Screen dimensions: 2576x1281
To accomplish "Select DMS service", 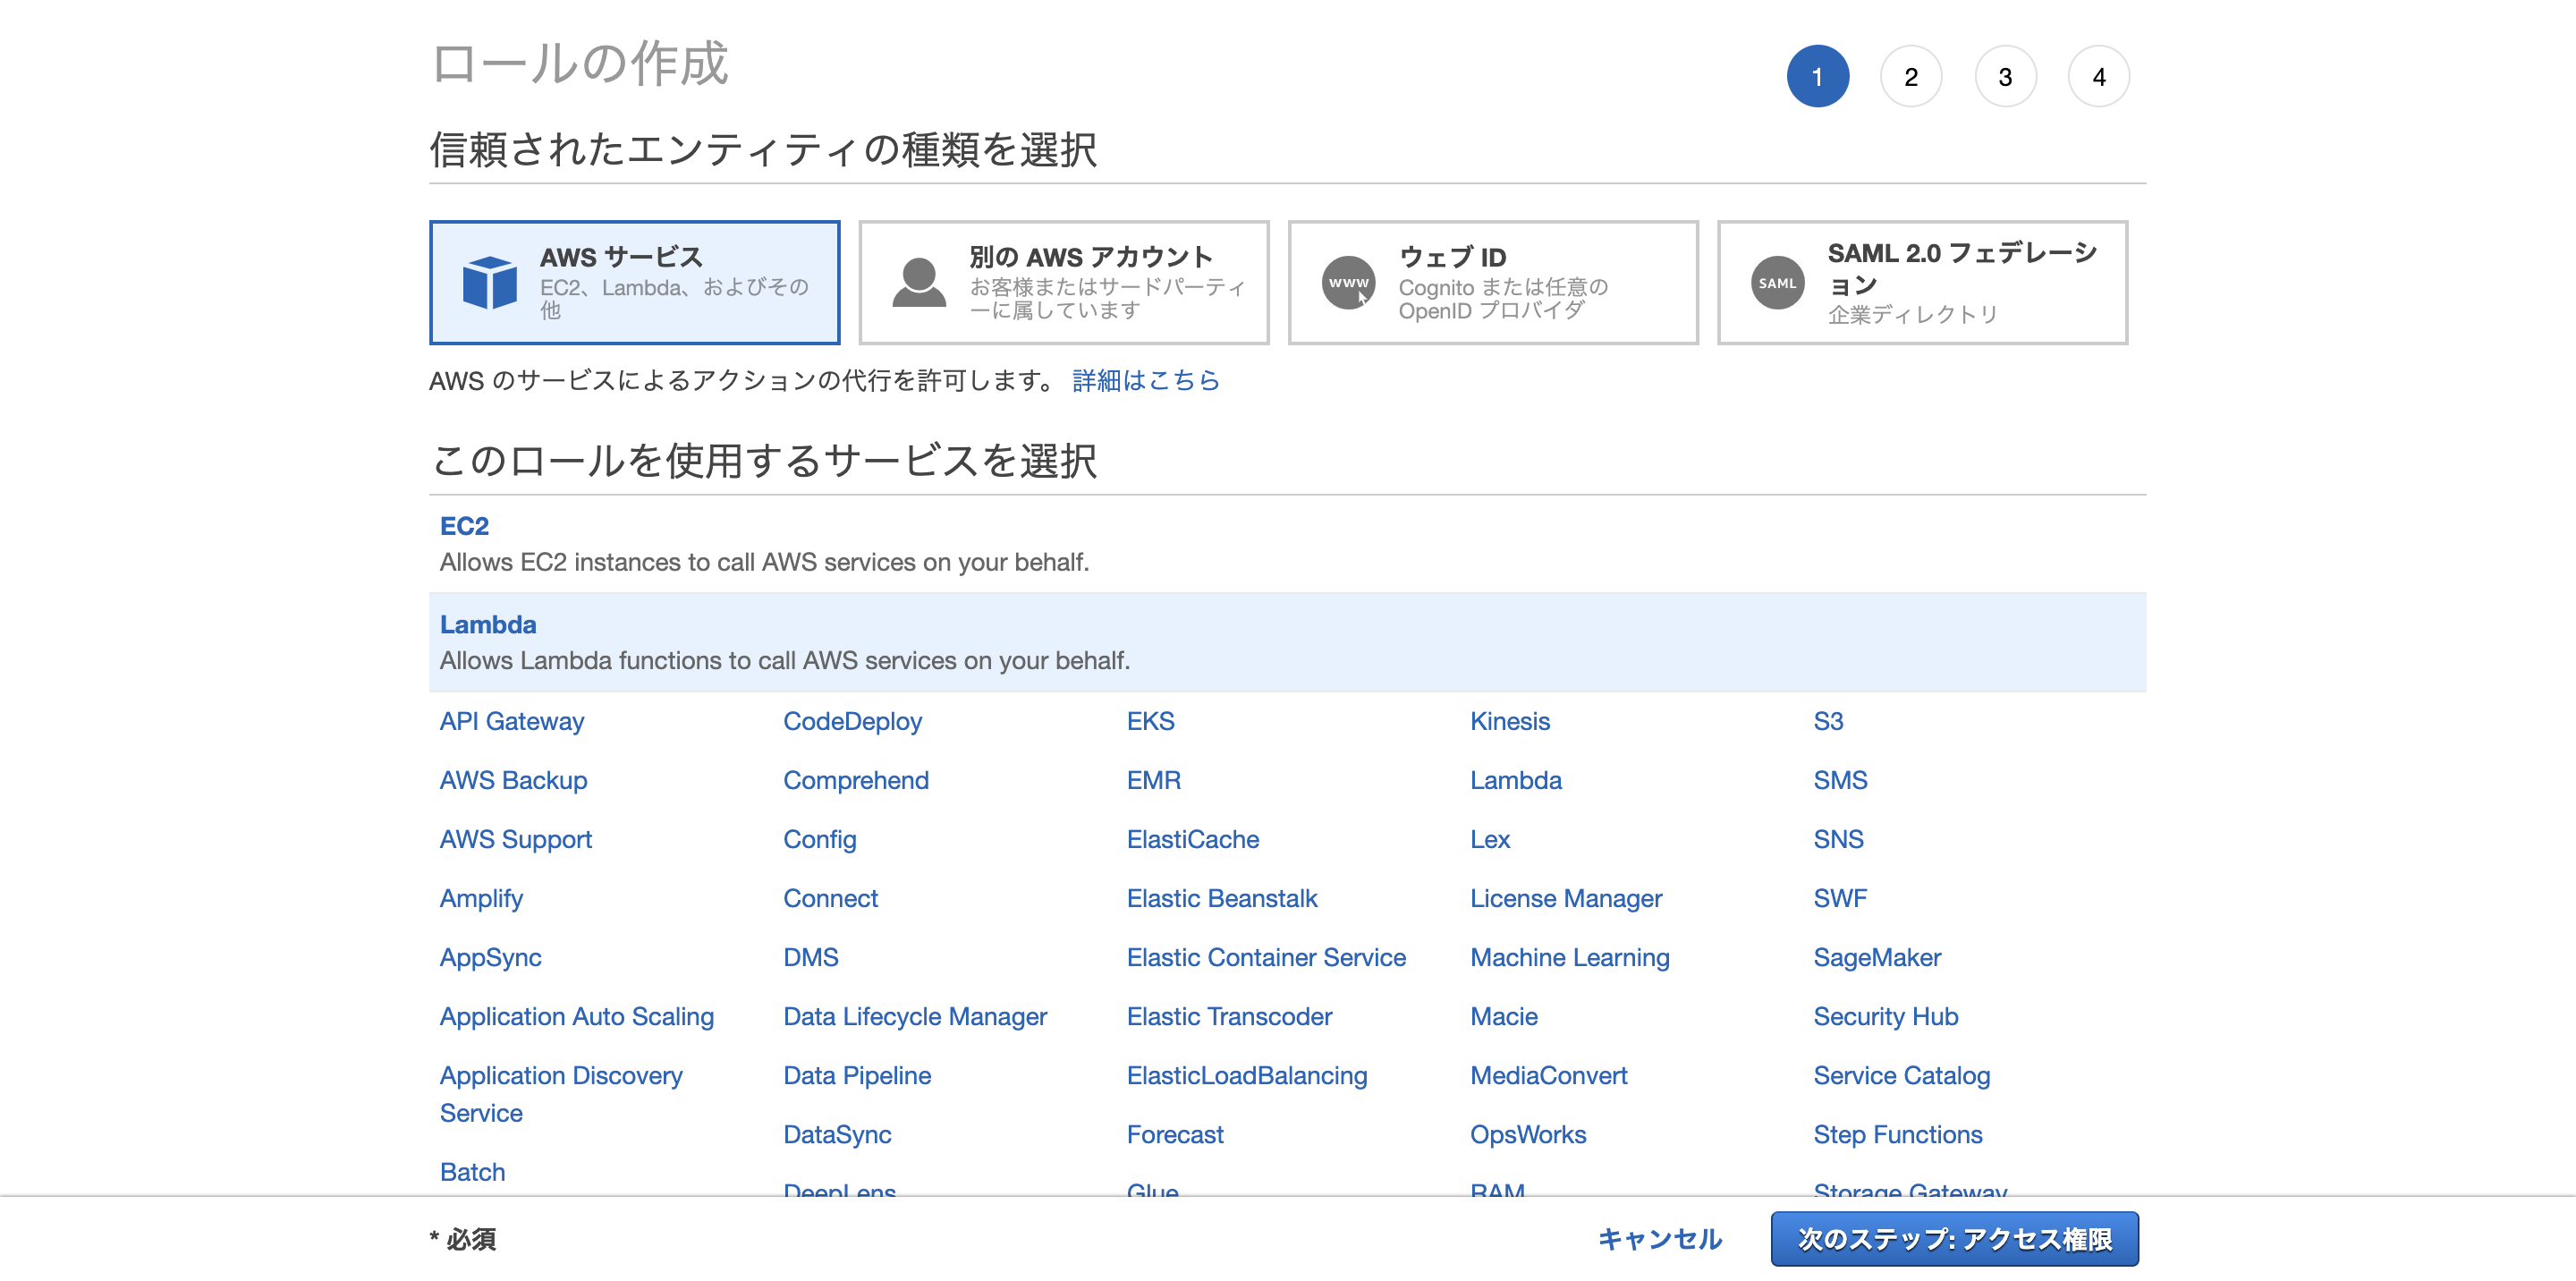I will click(x=811, y=958).
